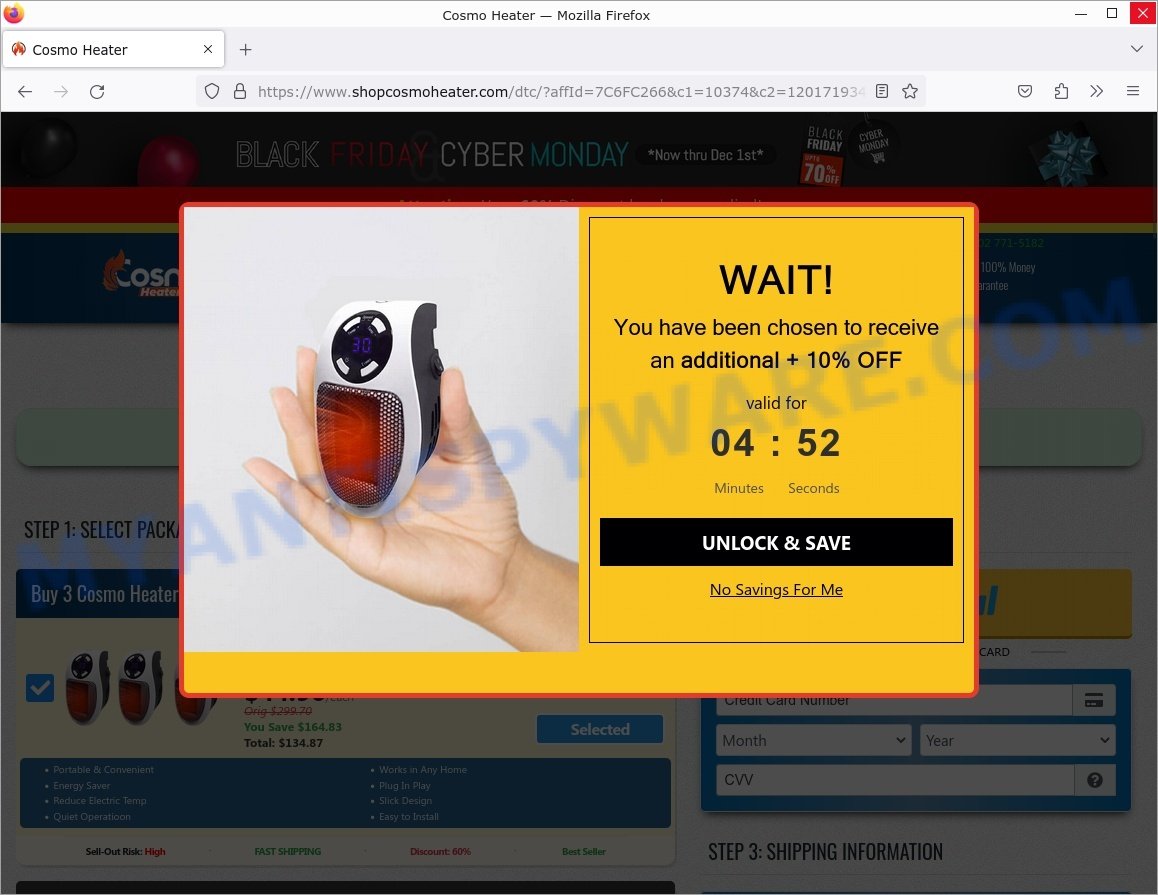Focus the CVV input field
The image size is (1158, 895).
[x=895, y=780]
